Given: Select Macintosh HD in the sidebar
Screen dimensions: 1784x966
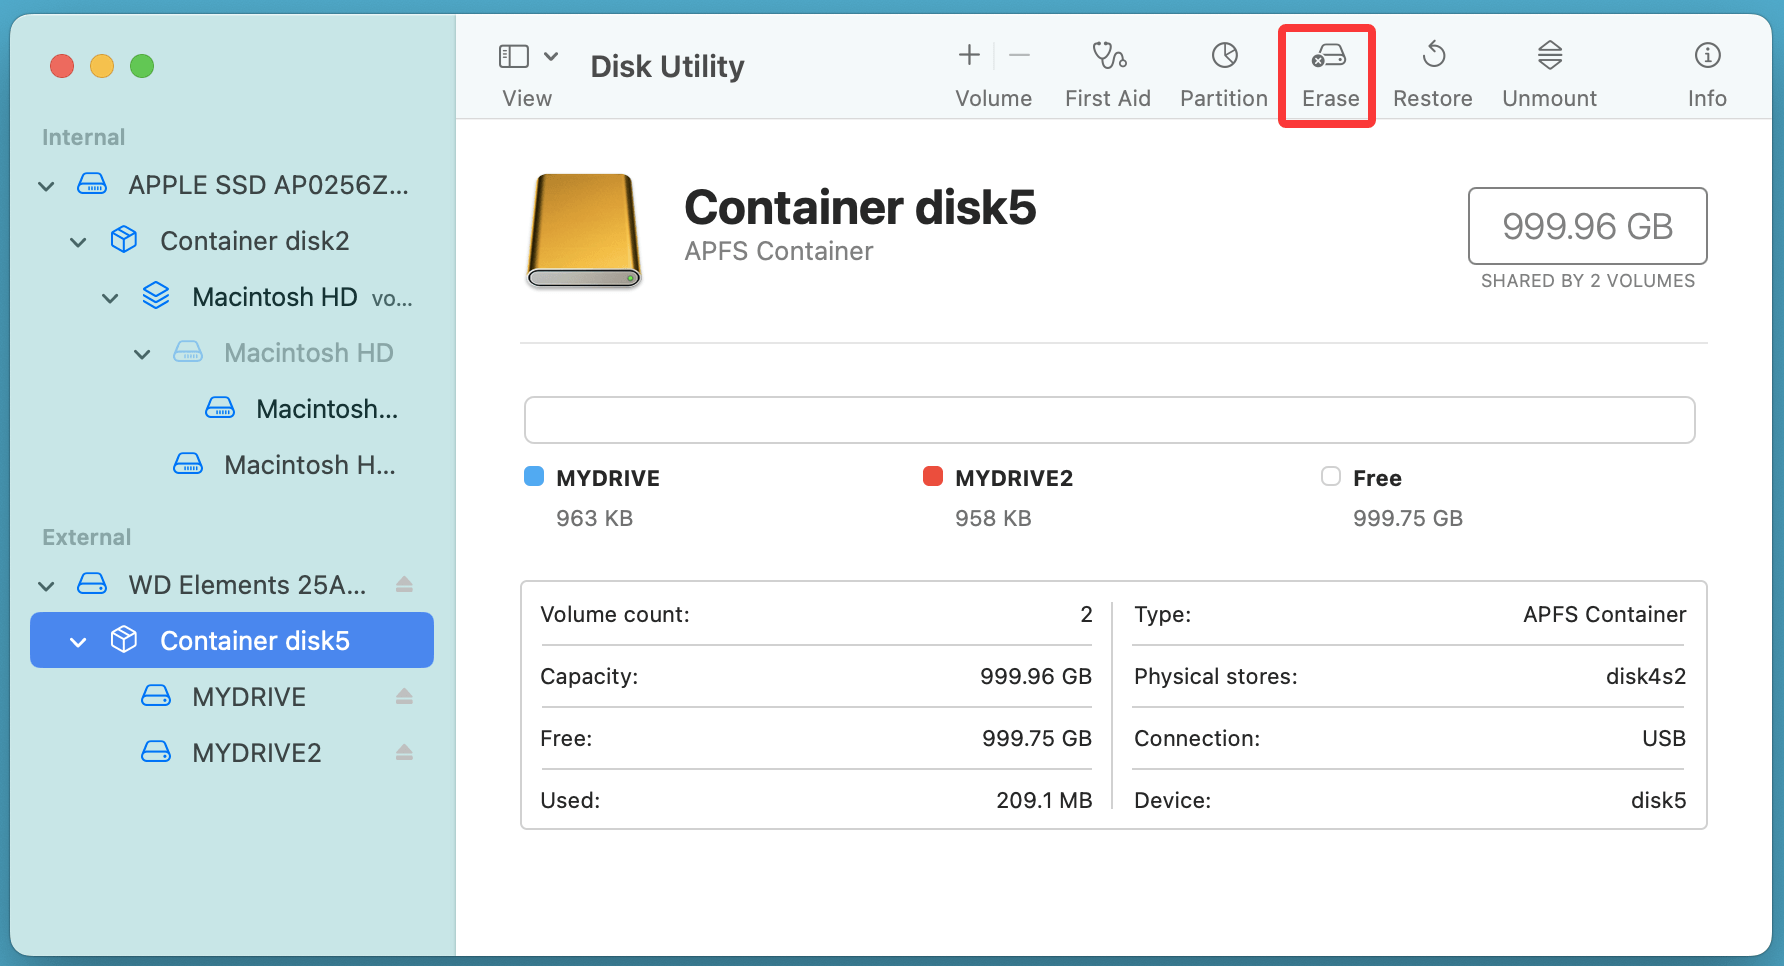Looking at the screenshot, I should [x=274, y=296].
